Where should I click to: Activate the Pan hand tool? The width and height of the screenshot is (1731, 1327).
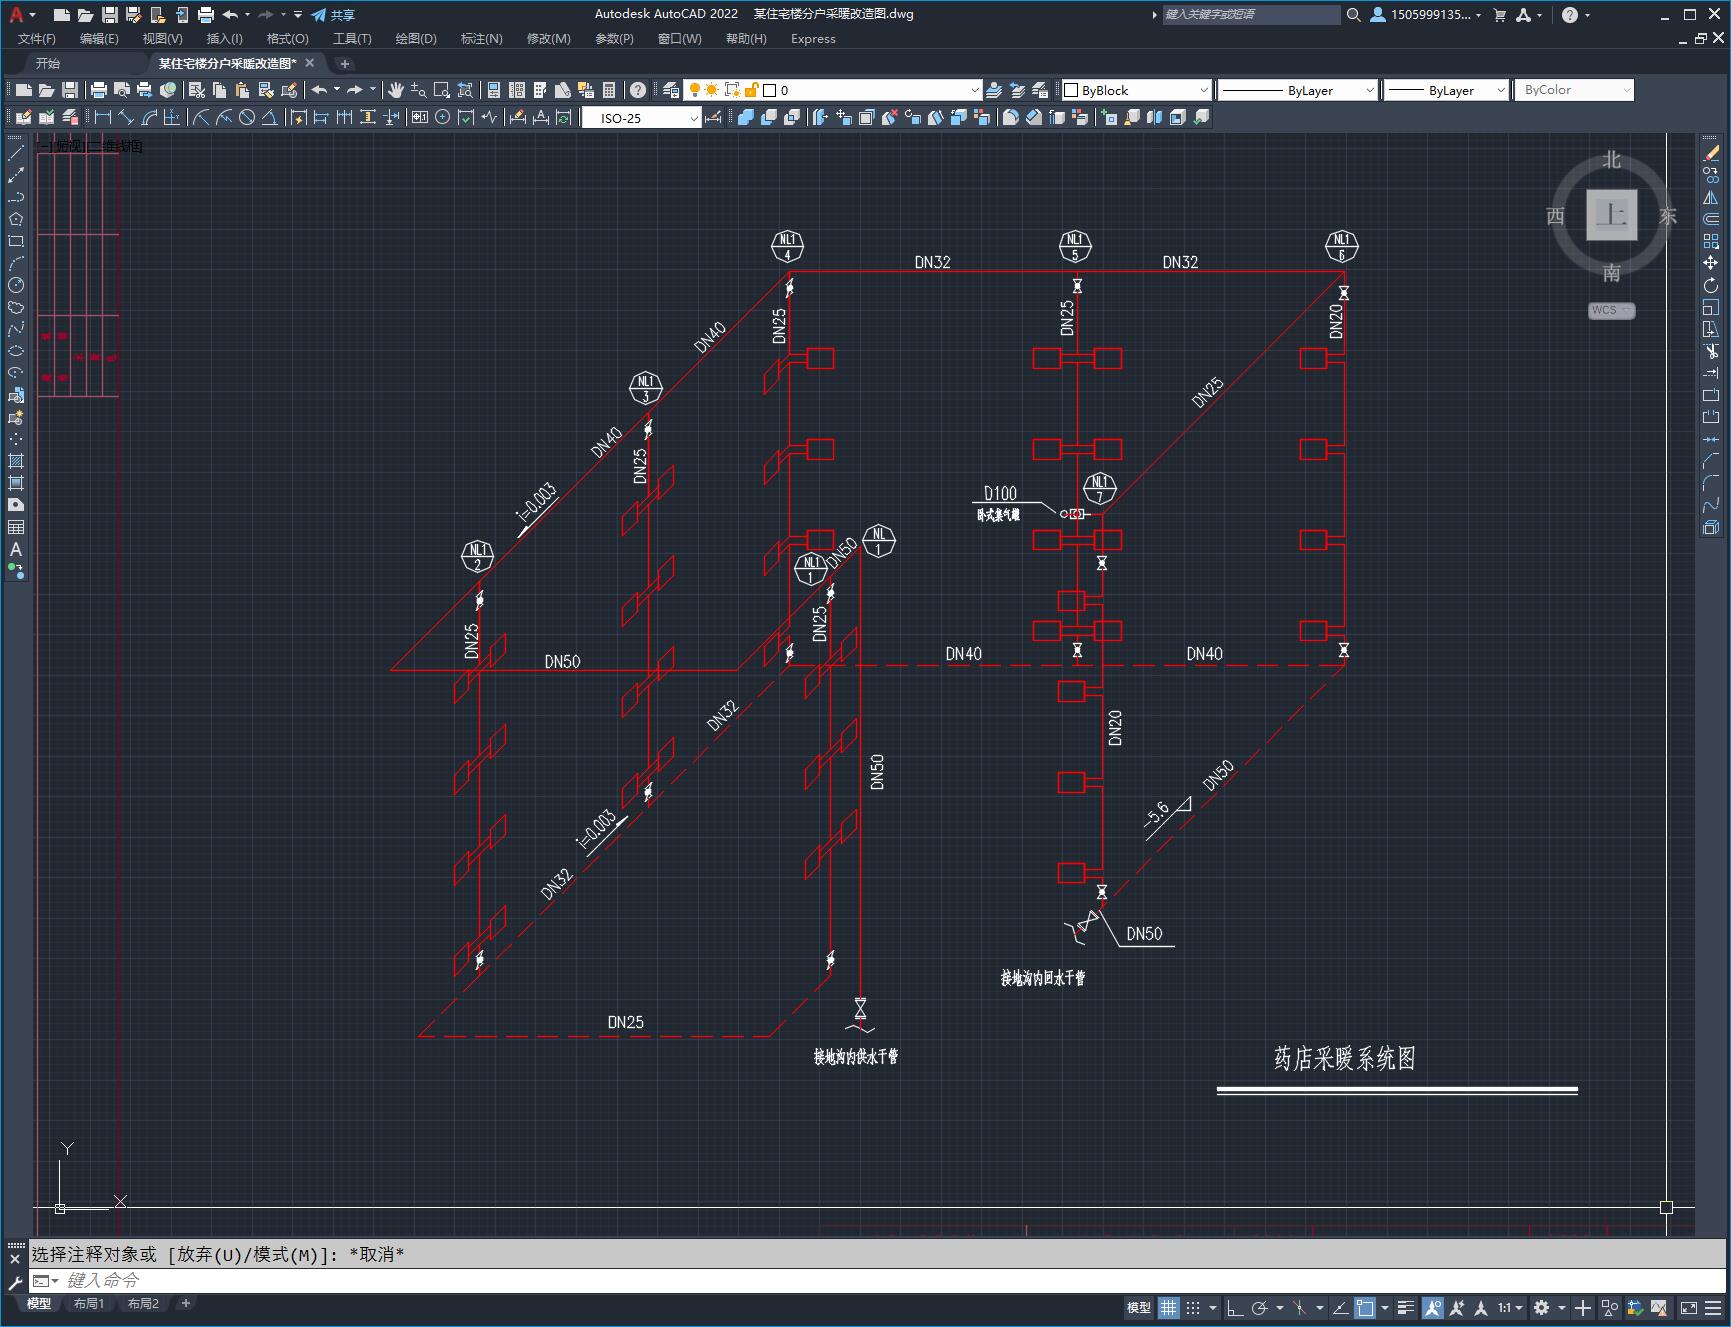tap(396, 90)
